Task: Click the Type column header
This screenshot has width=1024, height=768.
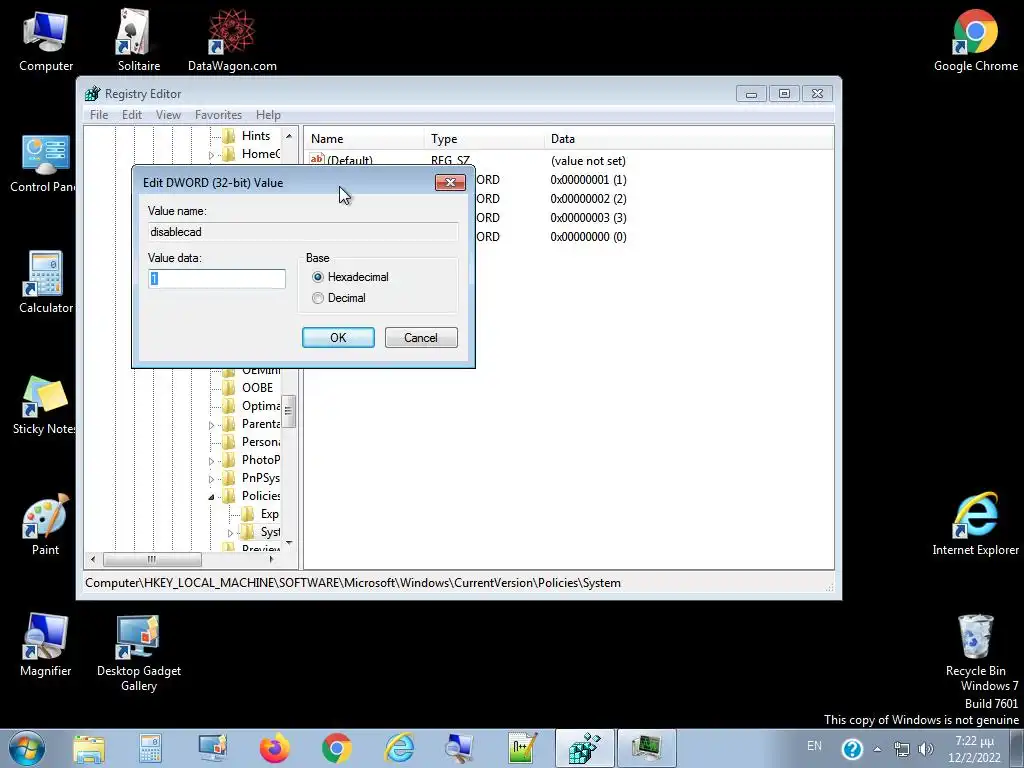Action: point(484,138)
